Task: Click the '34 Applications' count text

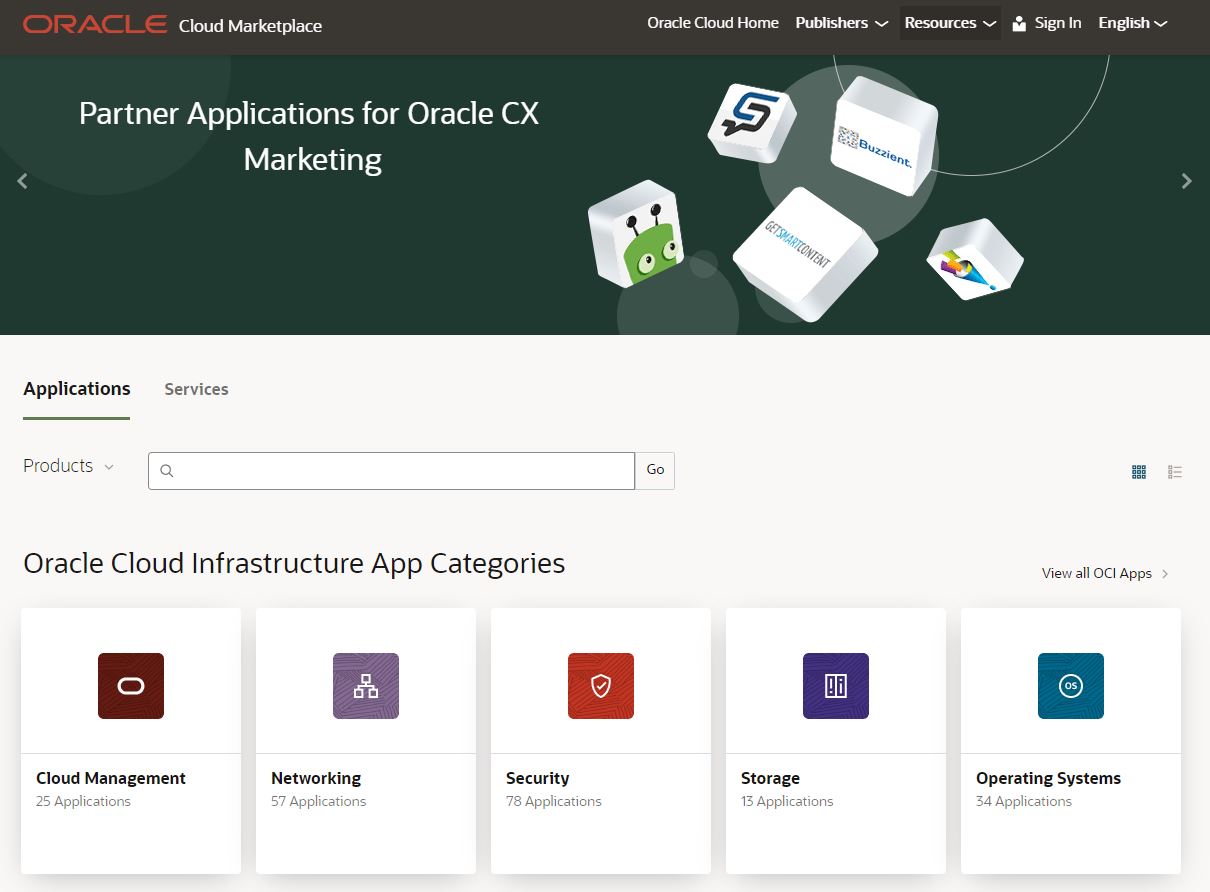Action: click(x=1024, y=801)
